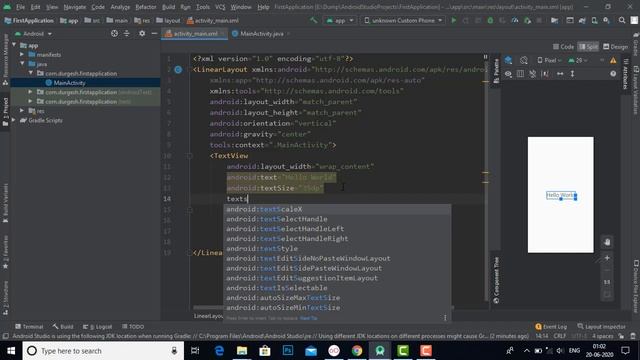Open Android Studio from the Windows taskbar
The width and height of the screenshot is (640, 360).
380,351
